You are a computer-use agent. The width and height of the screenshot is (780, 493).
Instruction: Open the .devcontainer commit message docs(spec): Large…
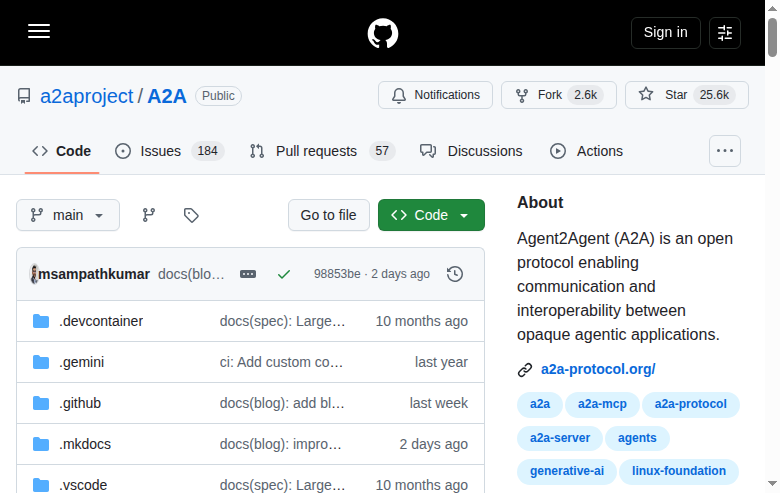point(282,321)
